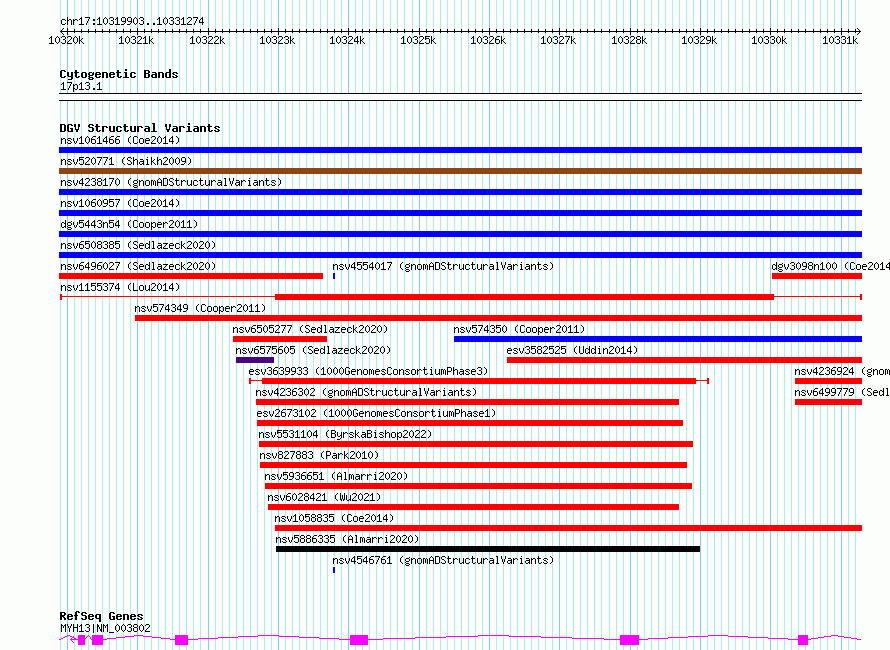Select the red nsv827883 bar
Image resolution: width=890 pixels, height=650 pixels.
click(473, 465)
